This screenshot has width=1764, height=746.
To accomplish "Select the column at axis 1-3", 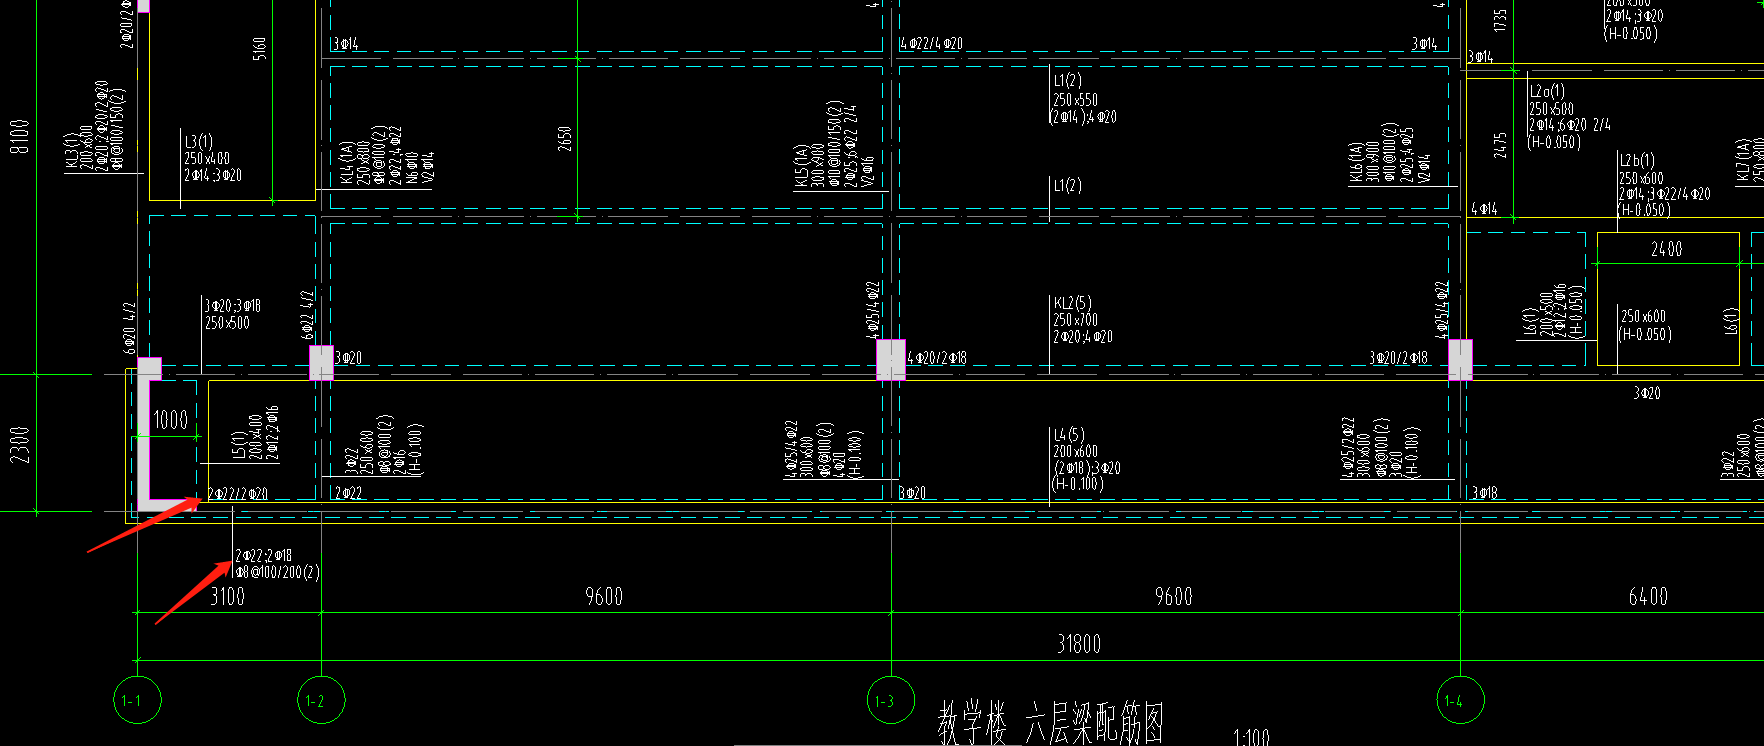I will (x=890, y=360).
